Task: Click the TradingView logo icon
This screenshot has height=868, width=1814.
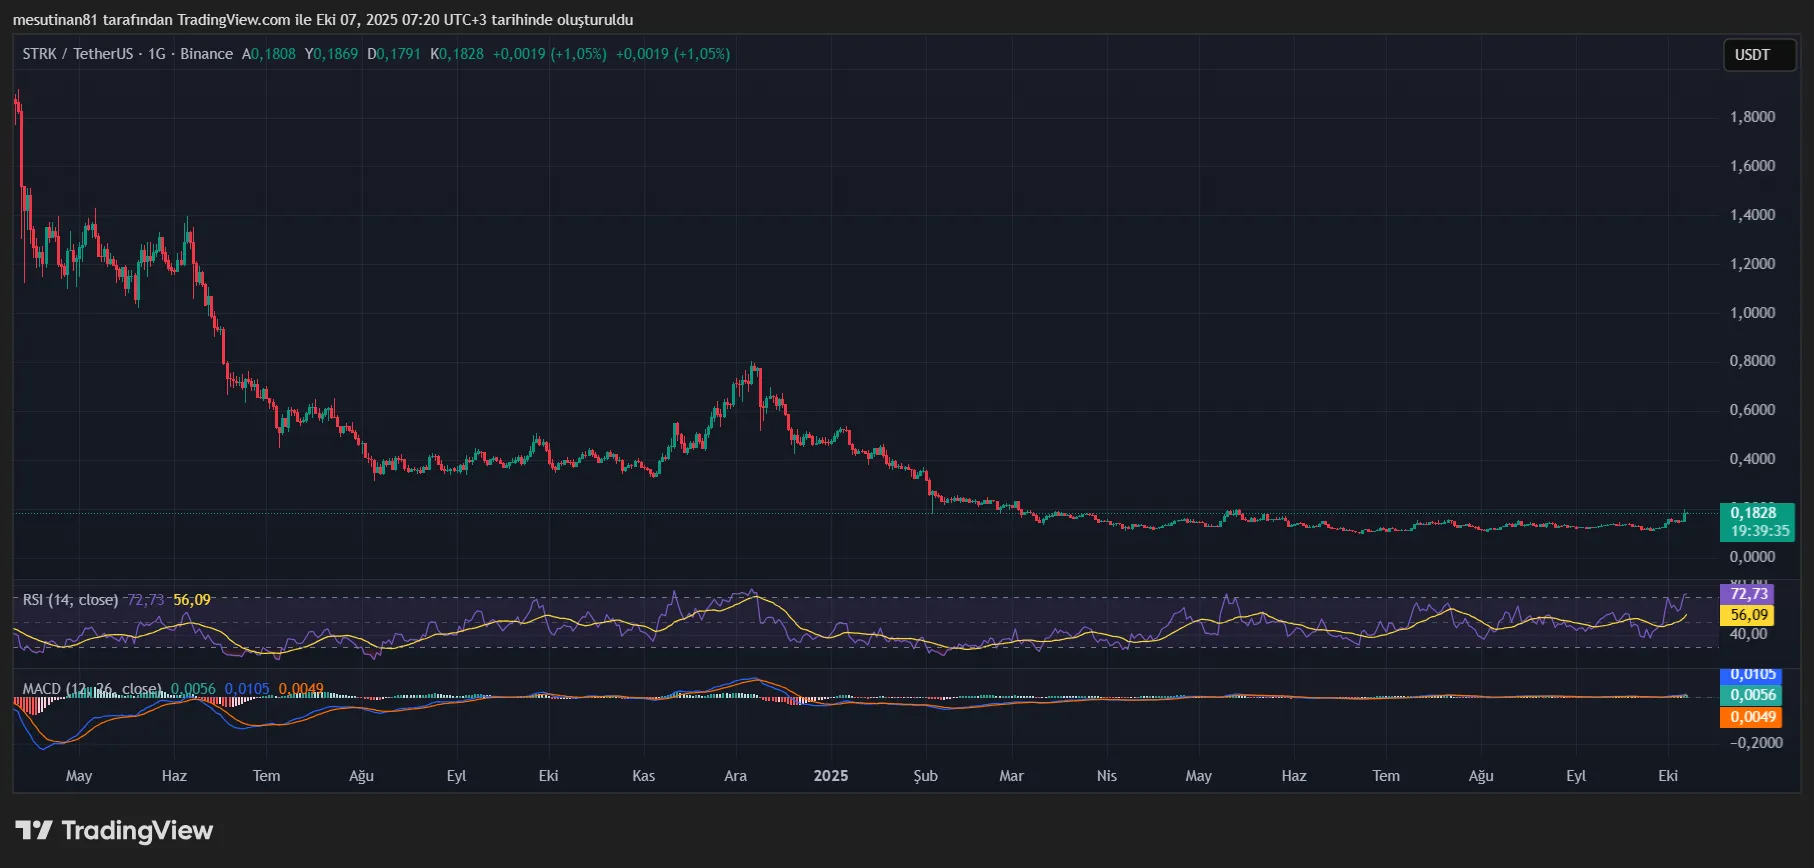Action: [x=33, y=830]
